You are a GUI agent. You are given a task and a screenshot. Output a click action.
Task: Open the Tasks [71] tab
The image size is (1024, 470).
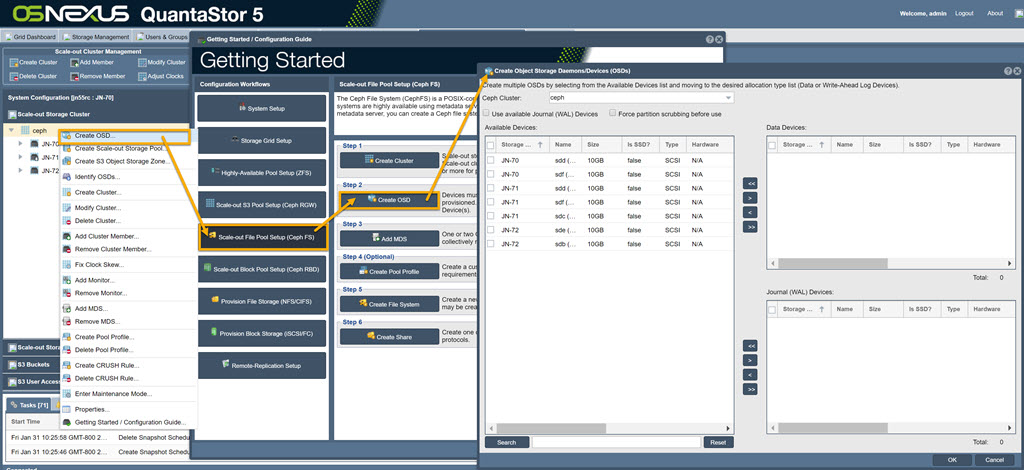coord(29,405)
